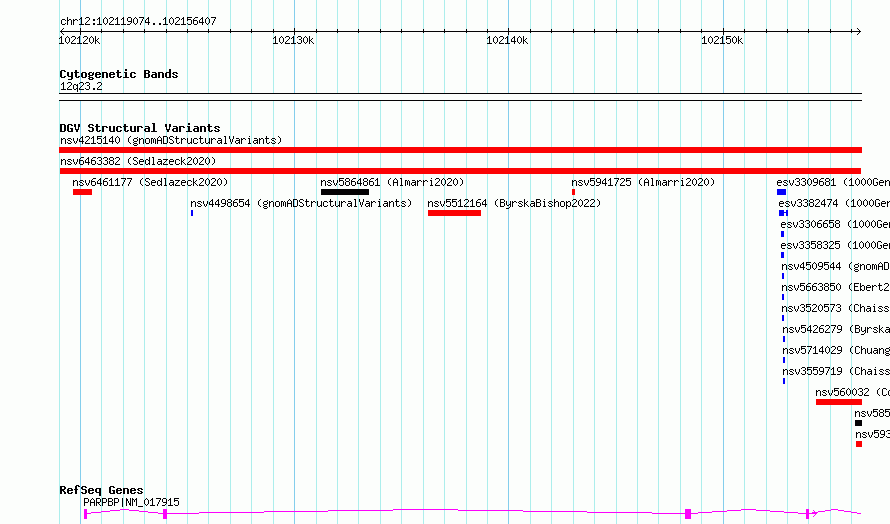Open variant nsv6463382 Sedlazeck2020 label
Image resolution: width=890 pixels, height=524 pixels.
[x=138, y=161]
